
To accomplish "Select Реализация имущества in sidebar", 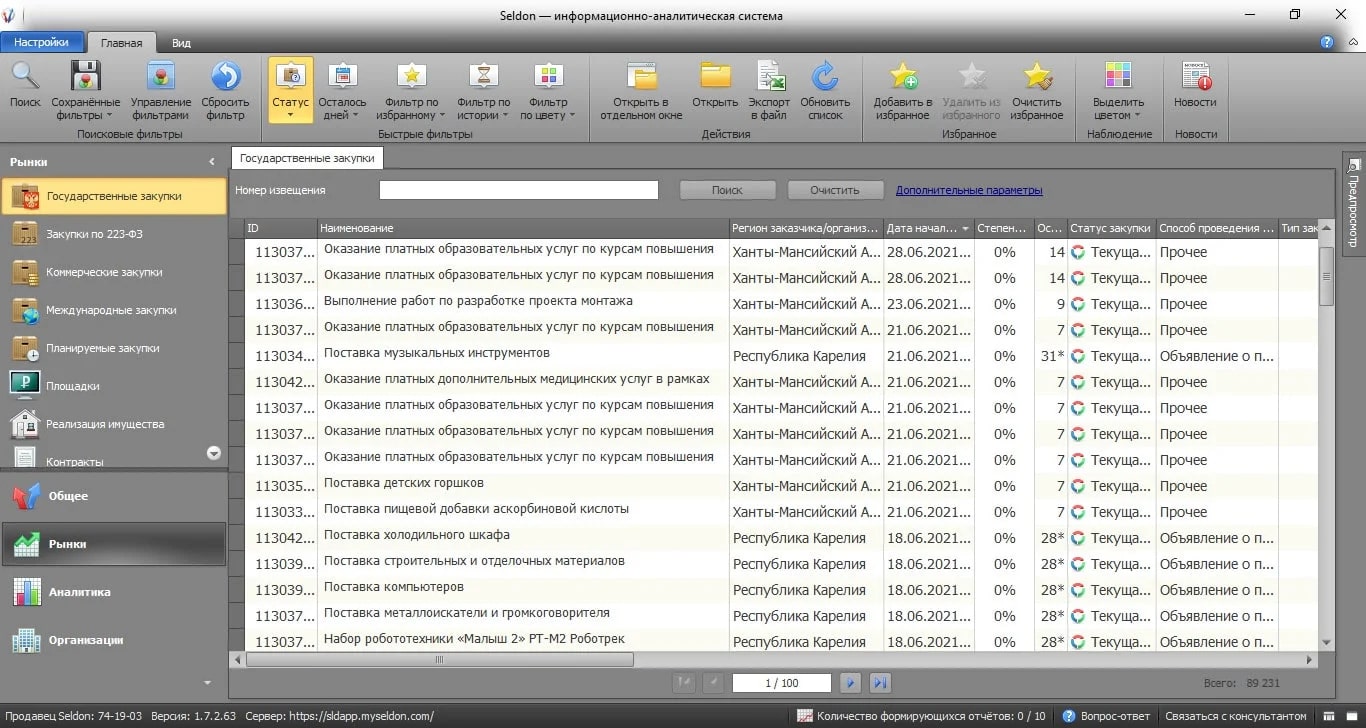I will tap(114, 424).
